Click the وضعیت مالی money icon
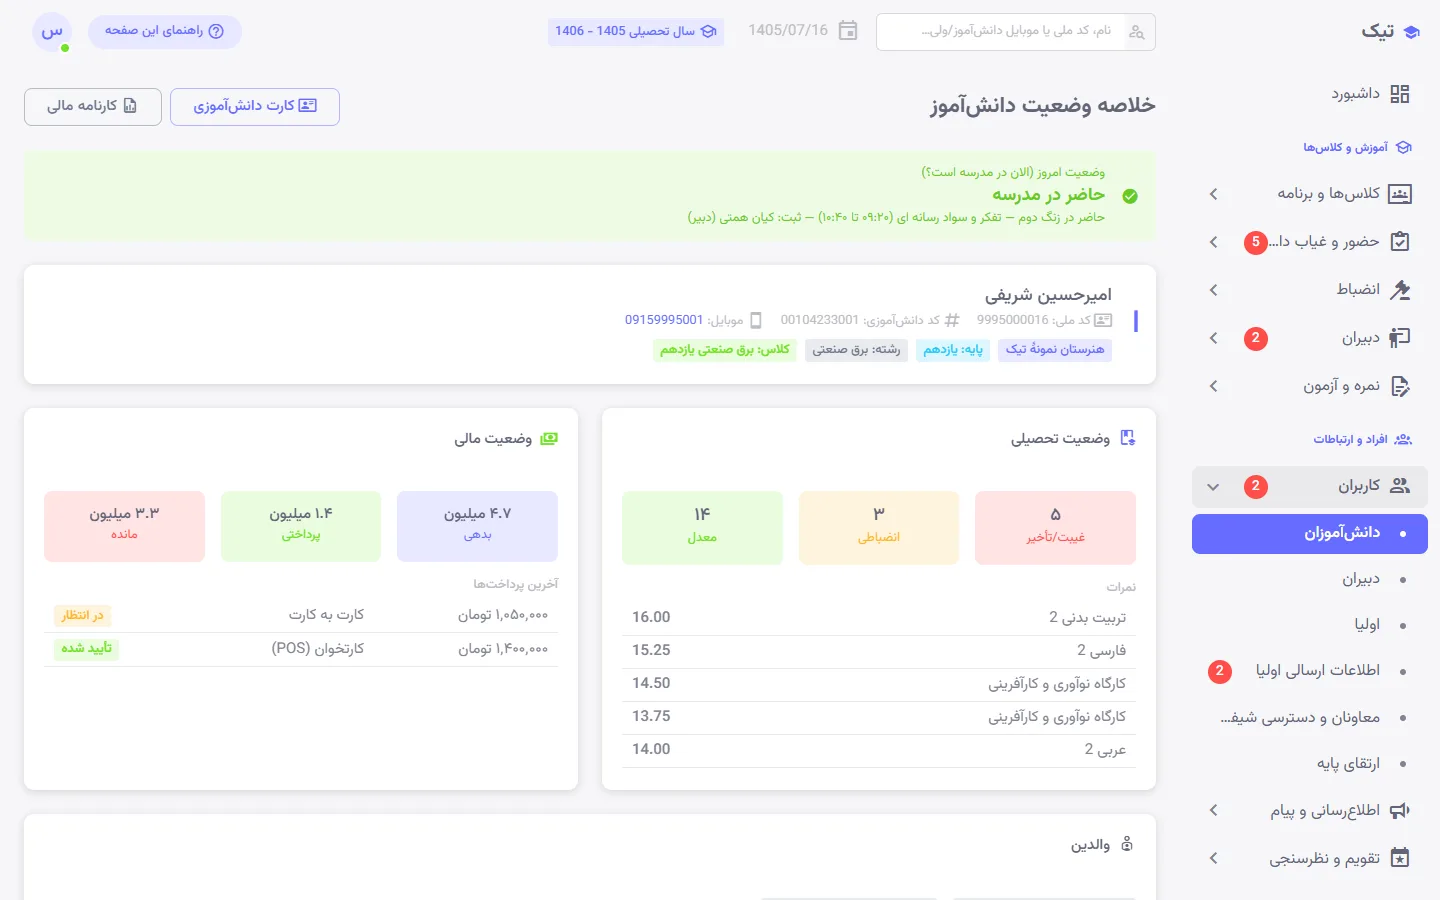Image resolution: width=1440 pixels, height=900 pixels. (549, 438)
